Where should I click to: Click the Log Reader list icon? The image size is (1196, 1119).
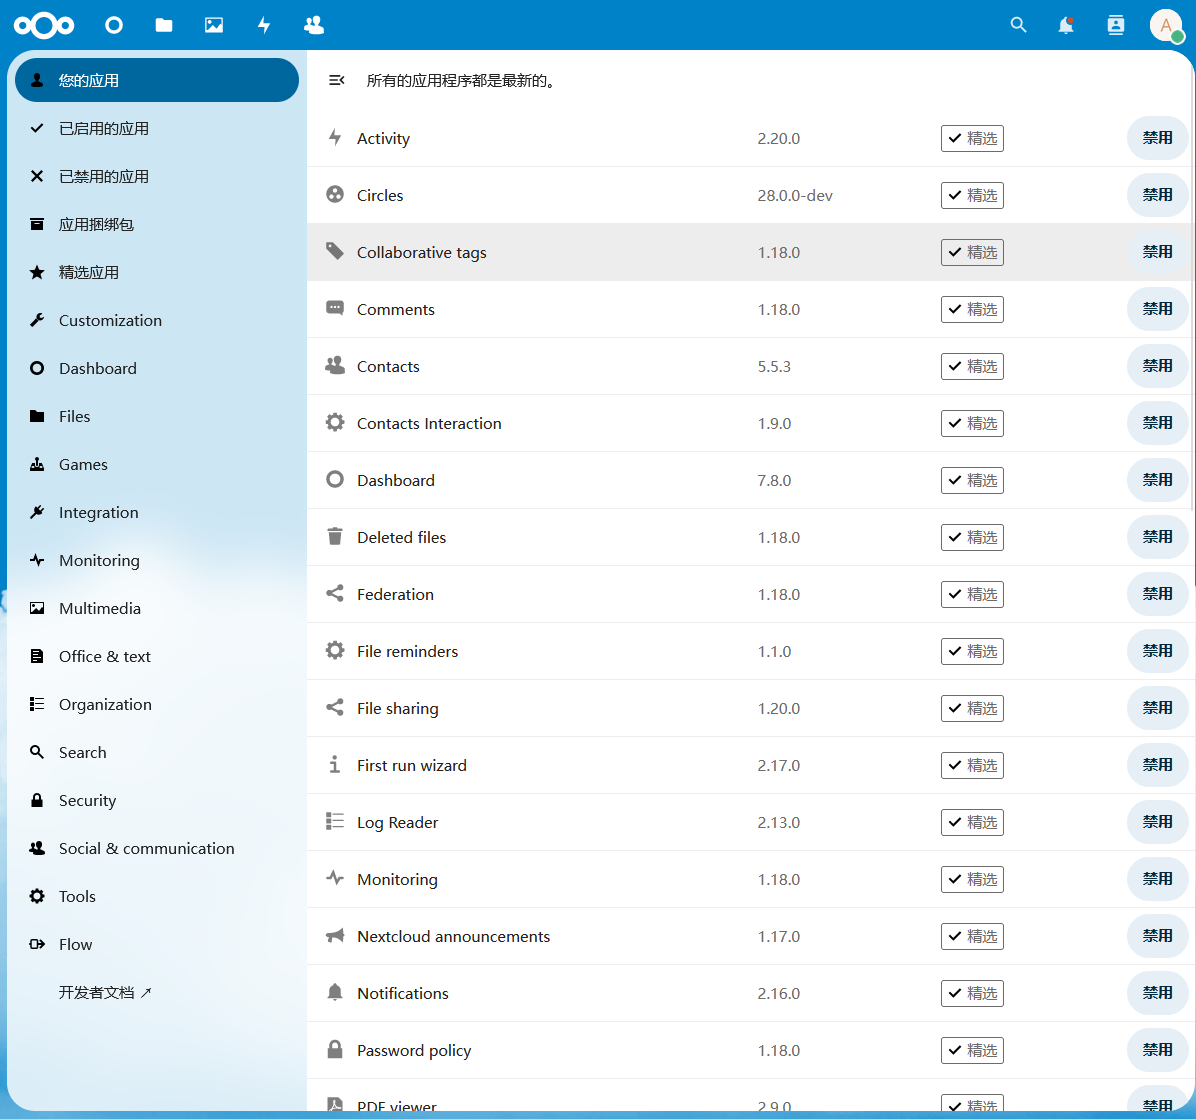pos(335,821)
